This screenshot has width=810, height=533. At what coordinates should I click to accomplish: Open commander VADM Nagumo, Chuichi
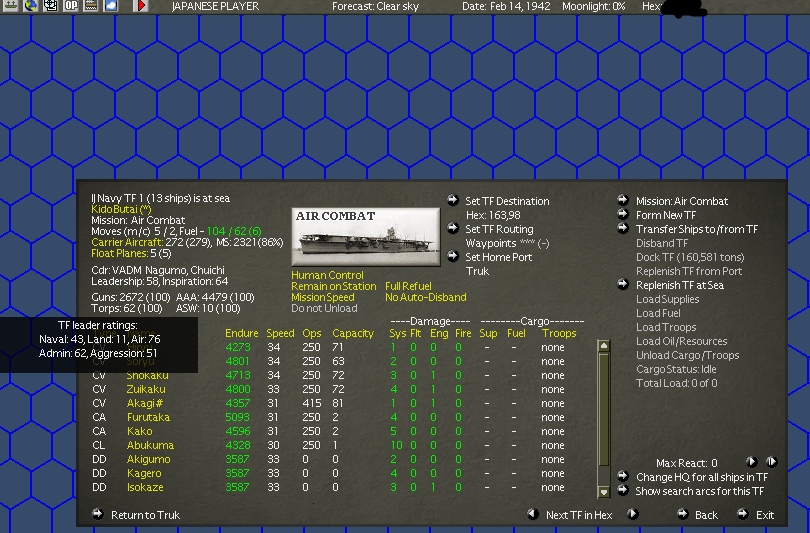click(158, 270)
